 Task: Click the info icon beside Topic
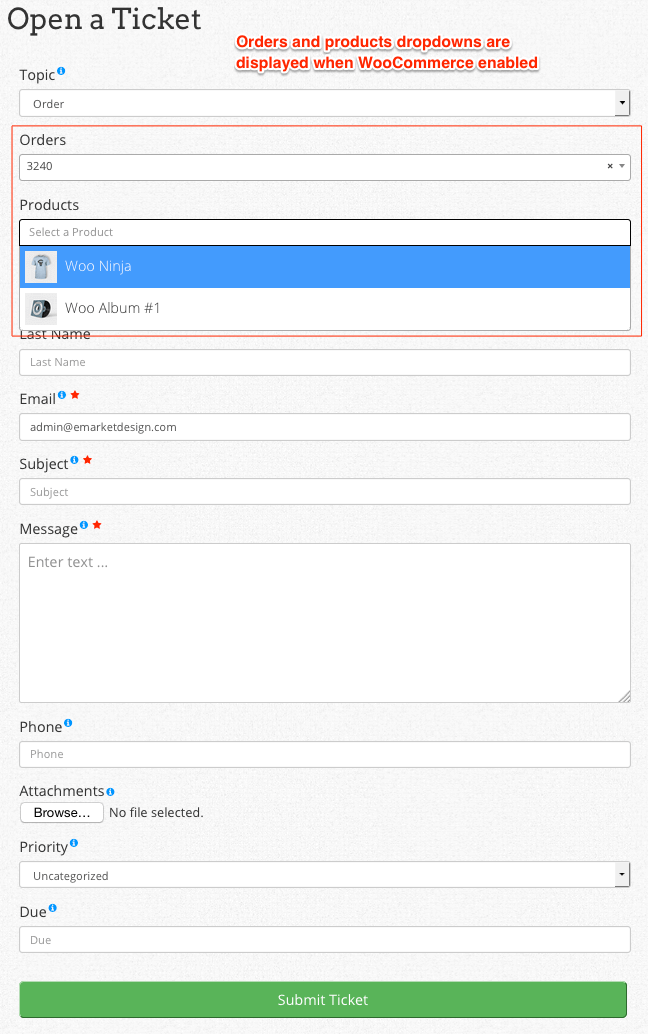tap(62, 71)
